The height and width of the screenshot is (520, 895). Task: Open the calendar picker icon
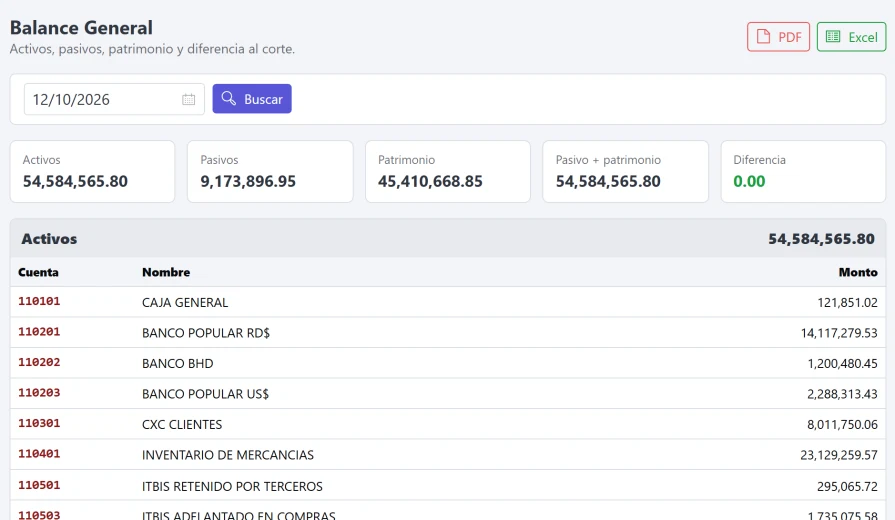[188, 99]
